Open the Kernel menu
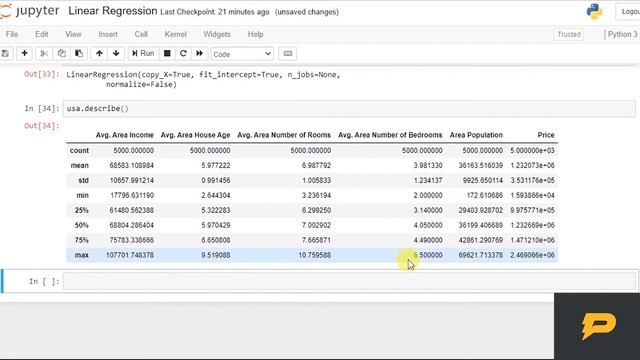This screenshot has width=640, height=360. coord(176,34)
